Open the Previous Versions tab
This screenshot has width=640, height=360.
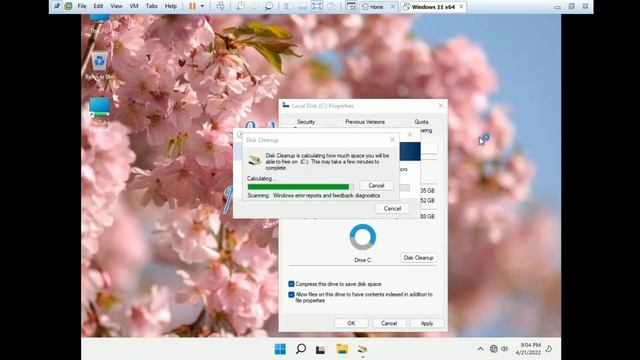click(x=365, y=122)
